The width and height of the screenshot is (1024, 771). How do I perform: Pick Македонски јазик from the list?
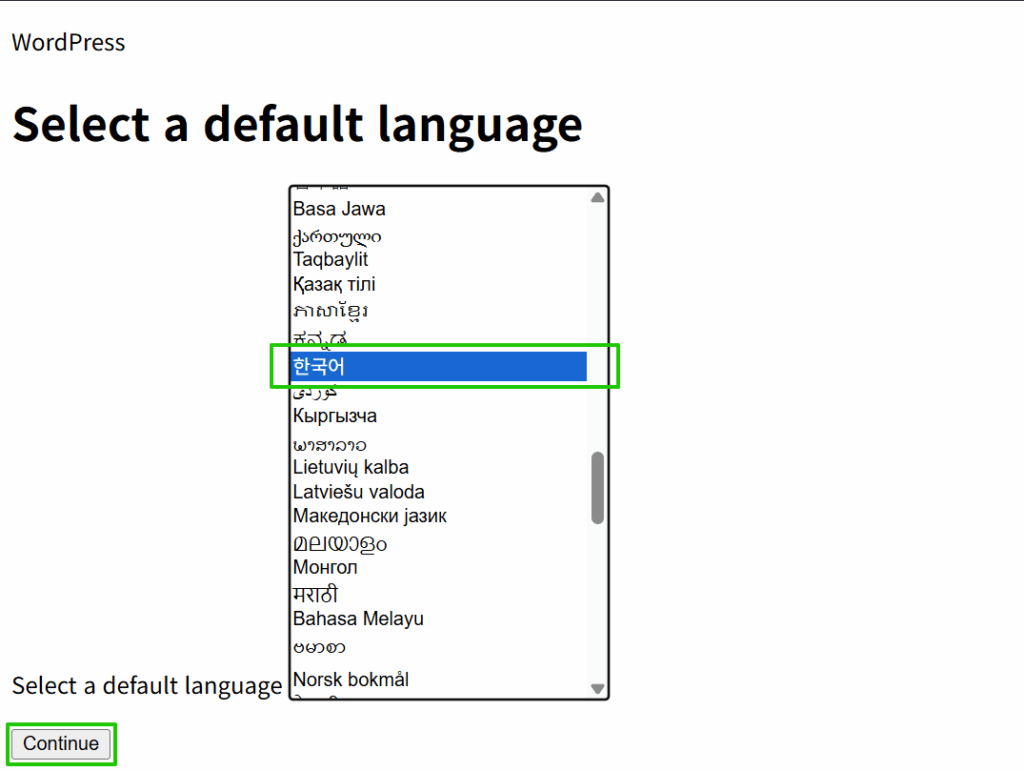click(369, 516)
